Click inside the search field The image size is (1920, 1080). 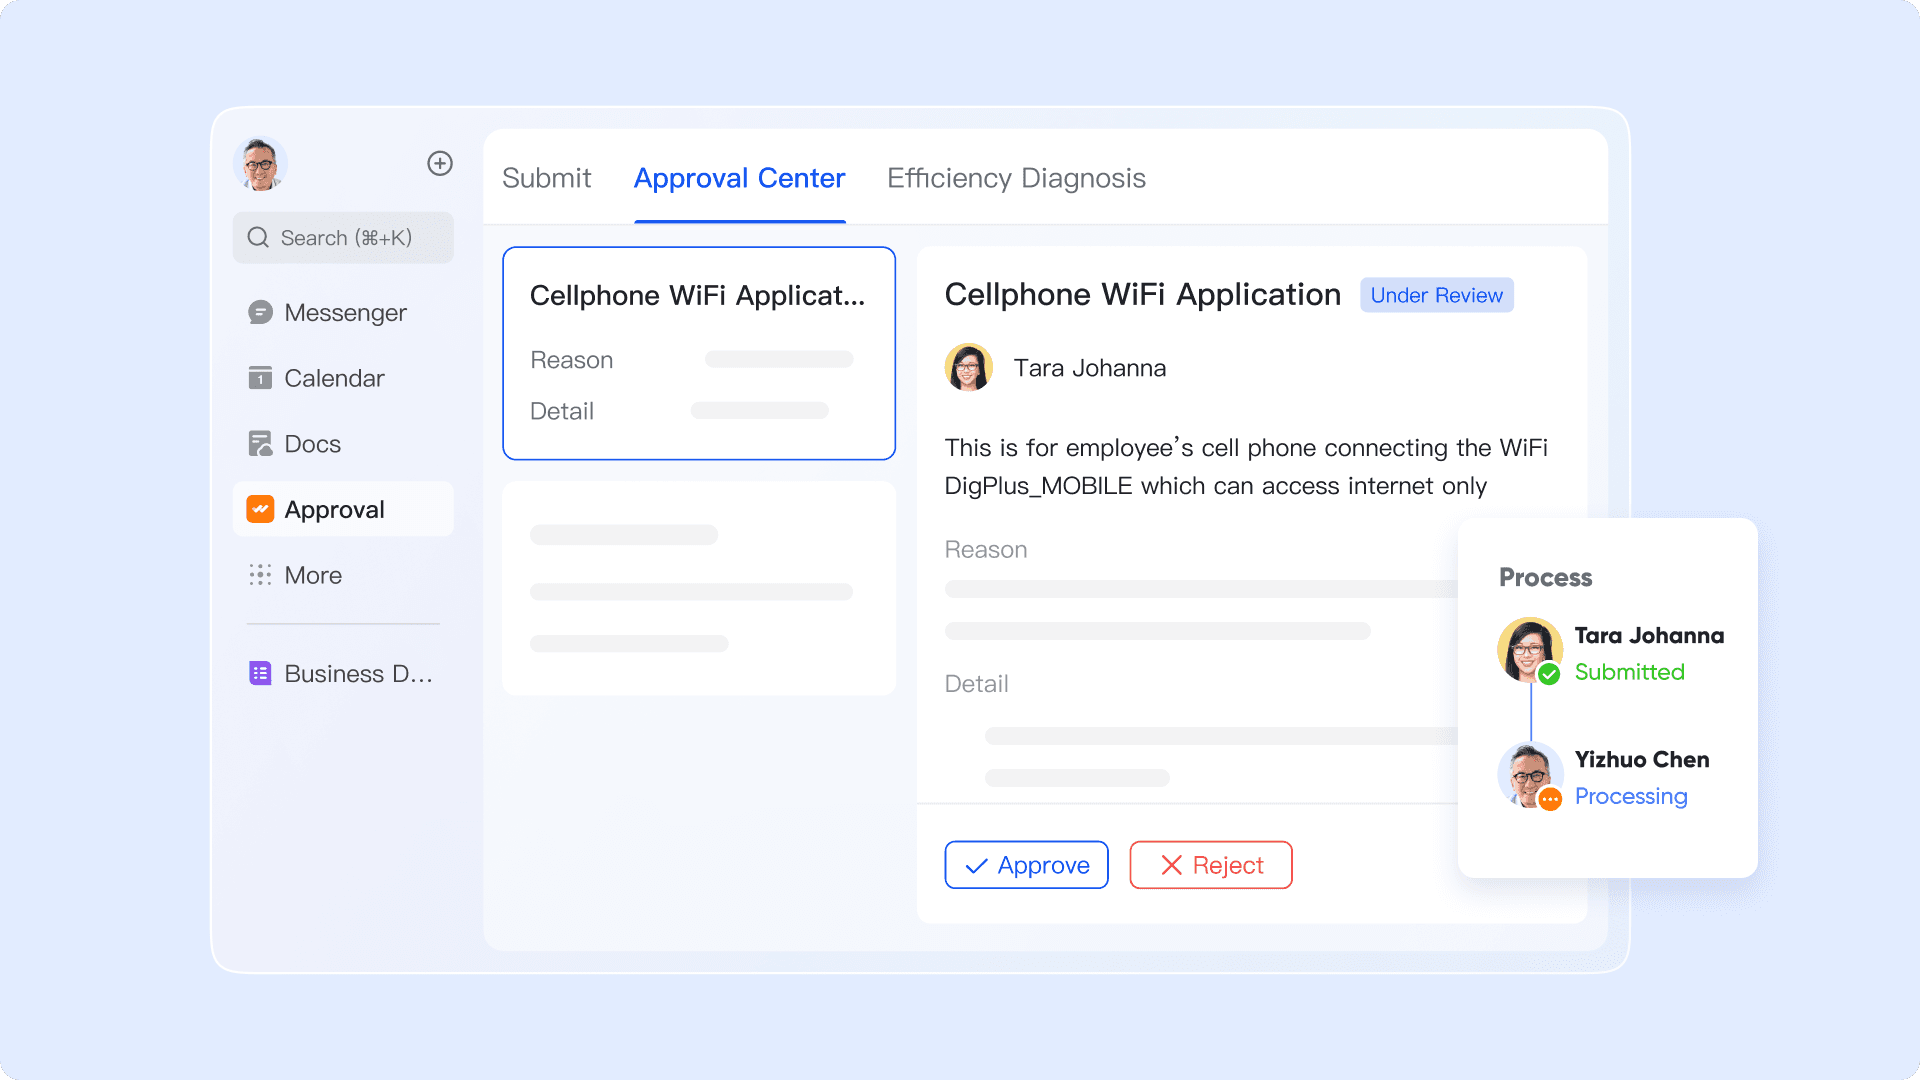tap(343, 238)
